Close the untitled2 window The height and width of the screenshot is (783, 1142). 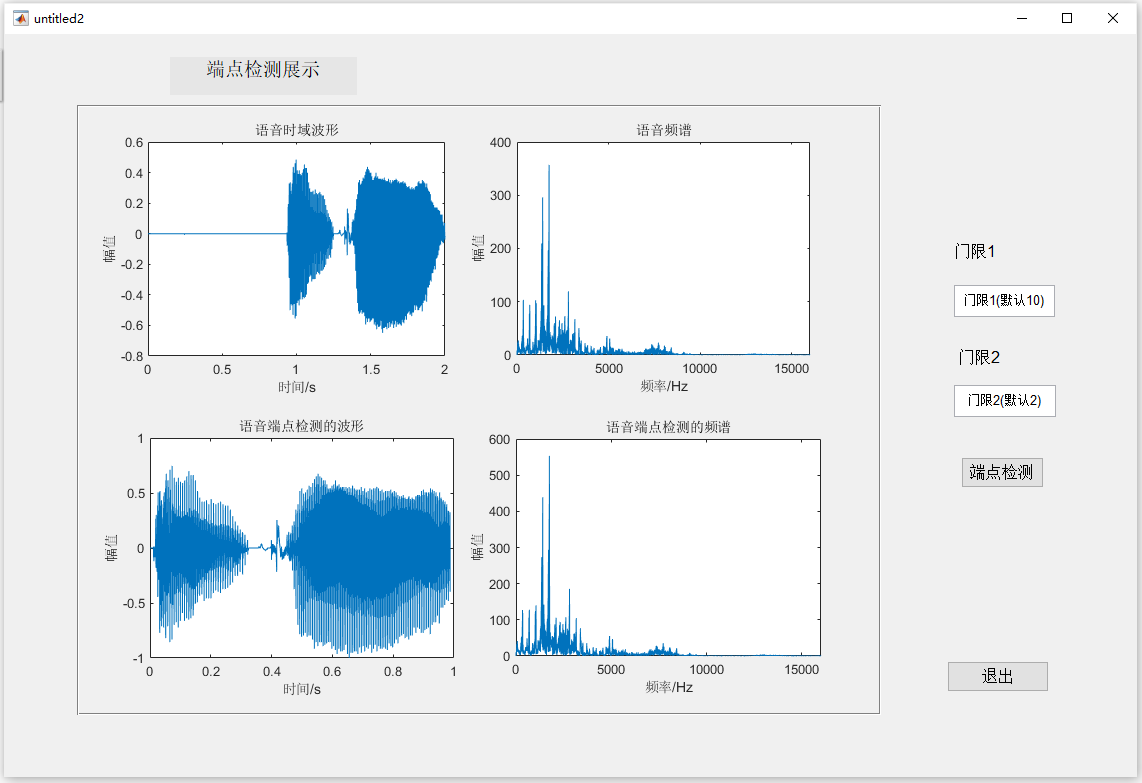coord(1113,18)
